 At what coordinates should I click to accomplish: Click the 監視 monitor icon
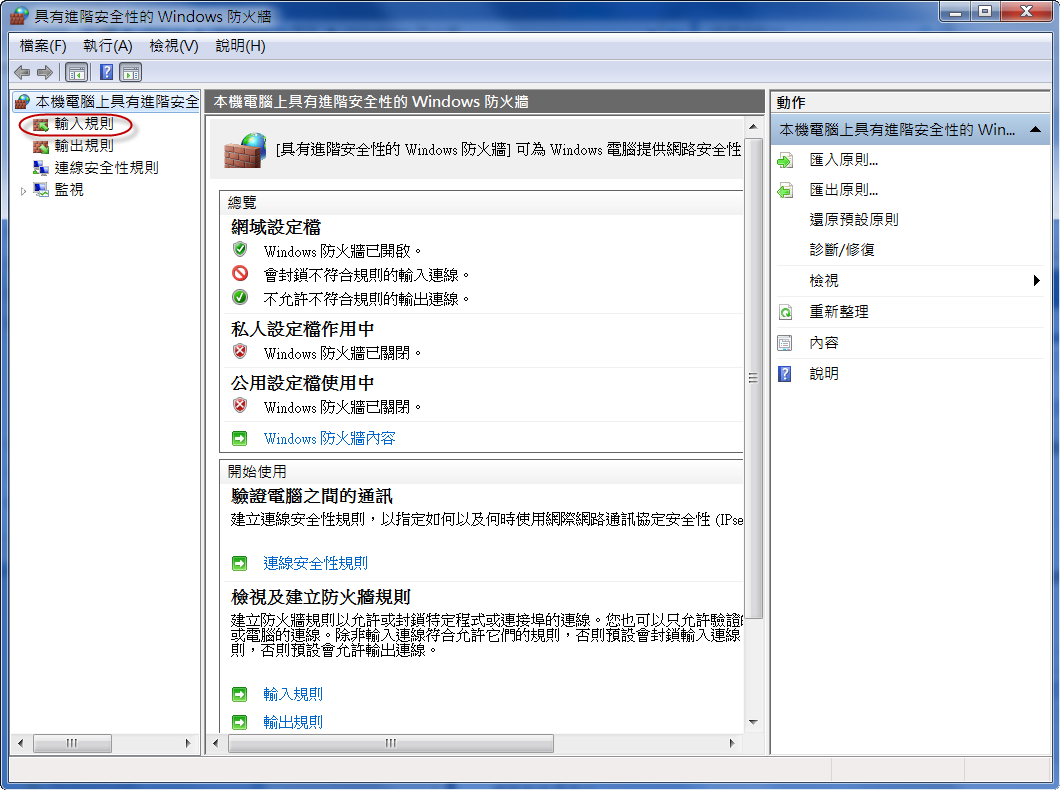pyautogui.click(x=41, y=190)
